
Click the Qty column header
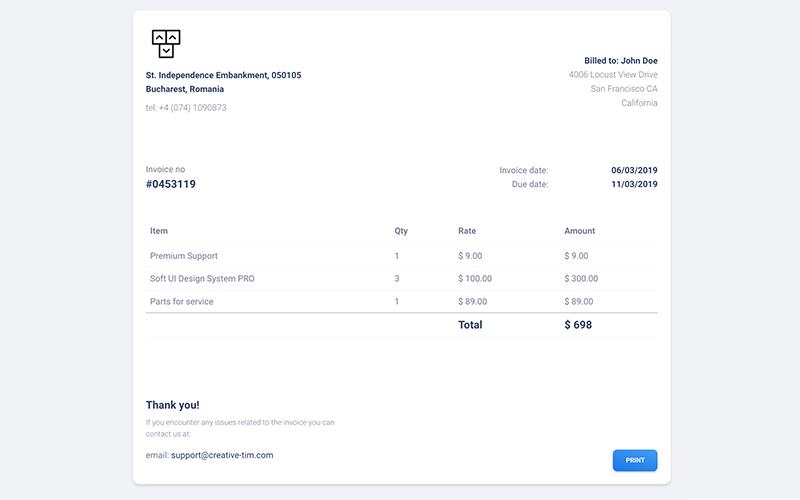[x=401, y=231]
